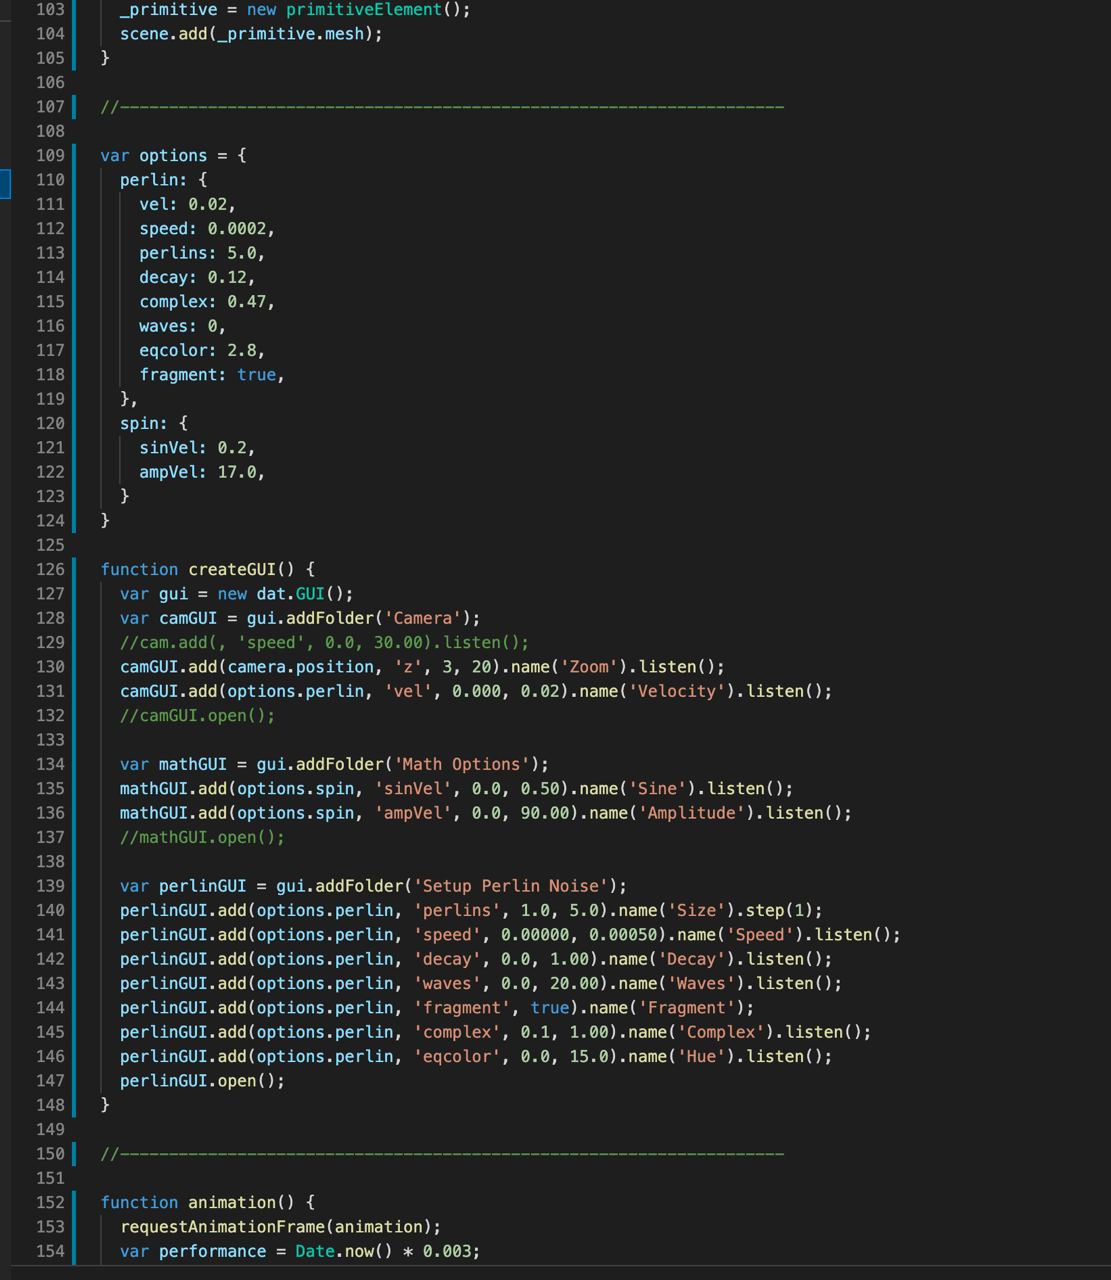The width and height of the screenshot is (1111, 1280).
Task: Click 'options' in the var options declaration
Action: click(x=173, y=155)
